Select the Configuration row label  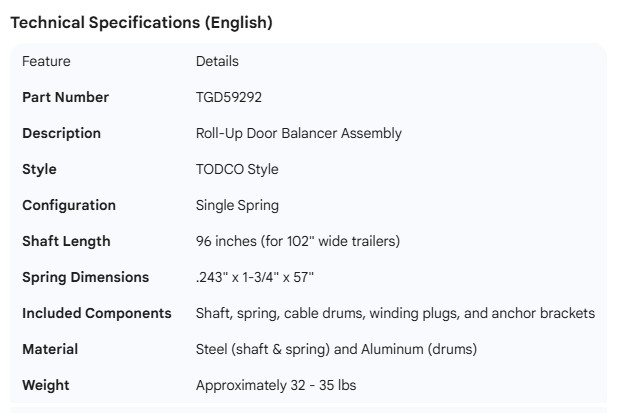click(69, 205)
